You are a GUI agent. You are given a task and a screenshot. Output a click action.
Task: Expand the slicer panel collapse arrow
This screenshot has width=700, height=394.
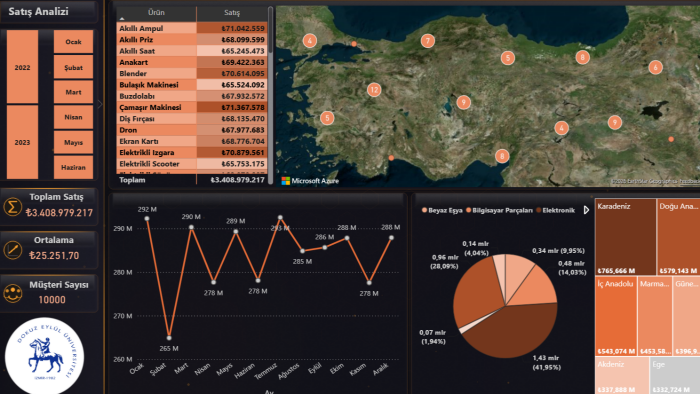[x=100, y=104]
